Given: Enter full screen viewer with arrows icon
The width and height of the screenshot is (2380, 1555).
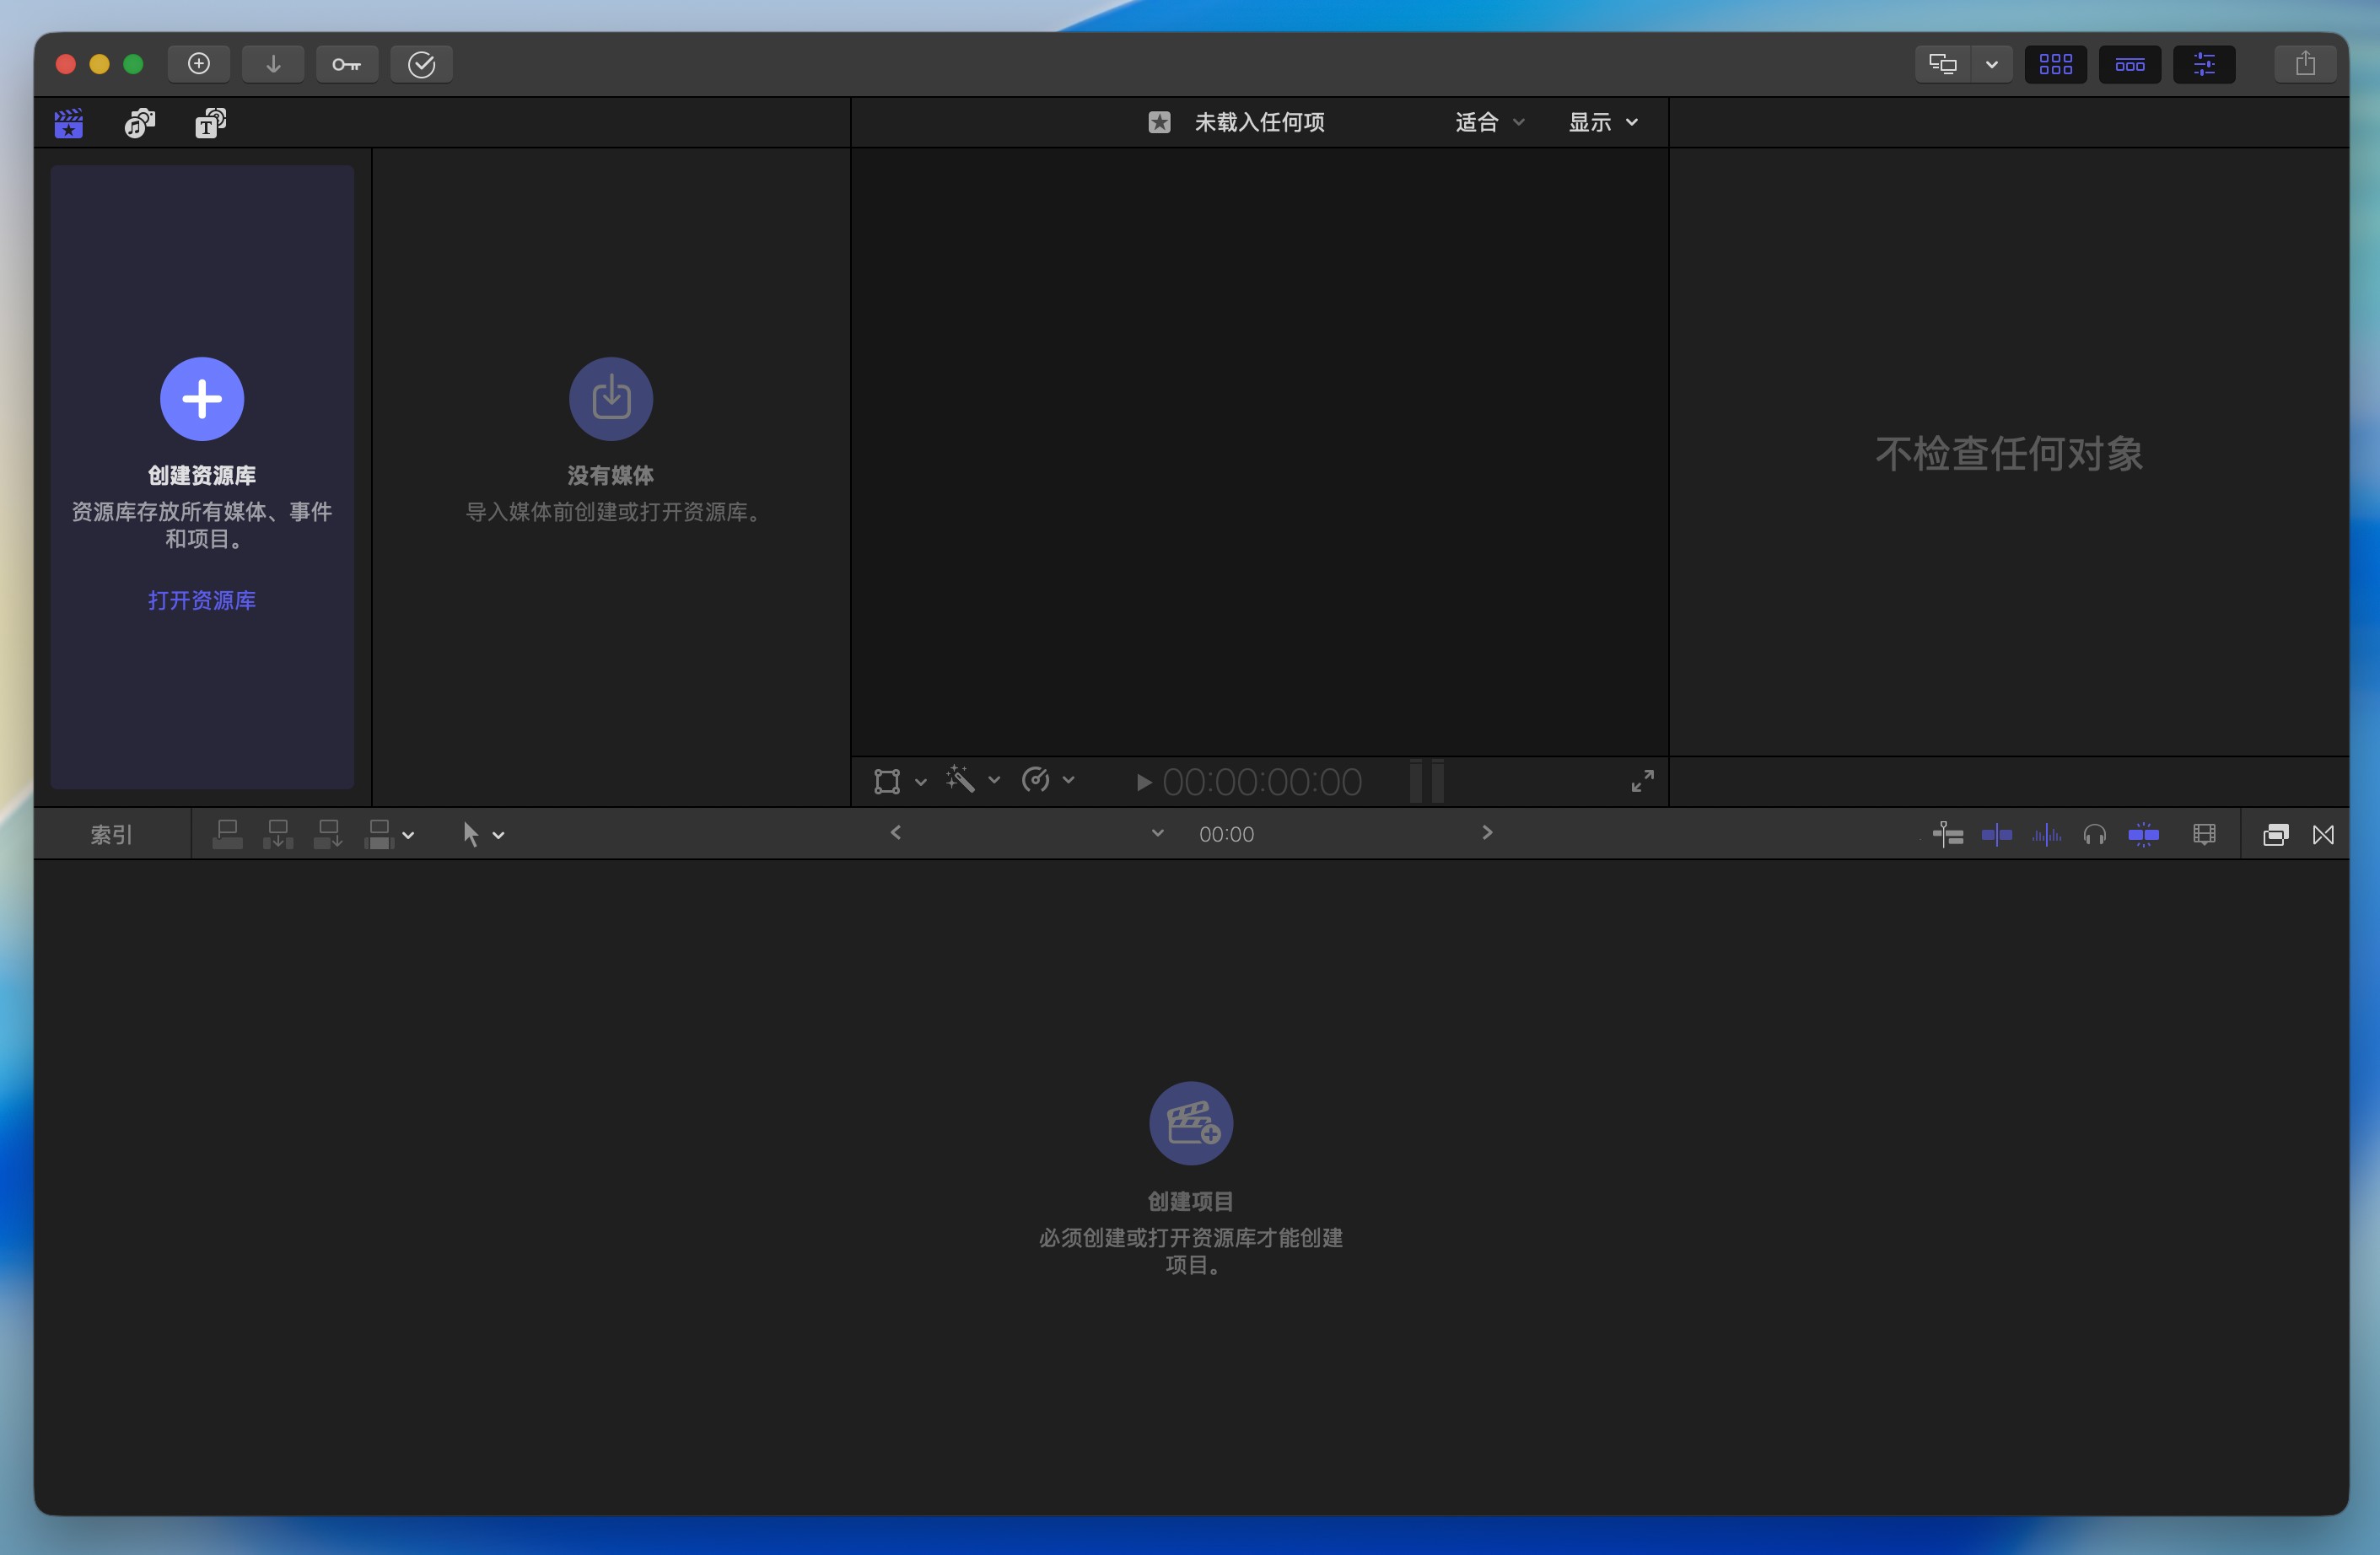Looking at the screenshot, I should (1642, 781).
